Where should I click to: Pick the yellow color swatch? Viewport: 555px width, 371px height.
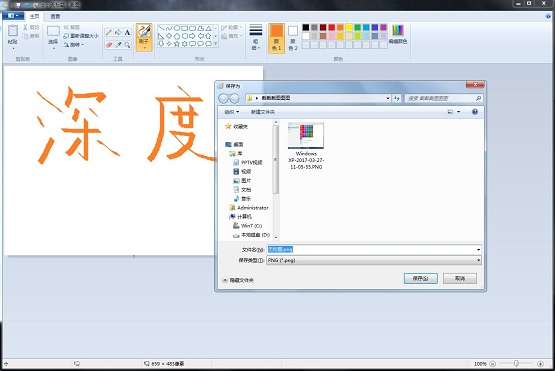pos(349,27)
